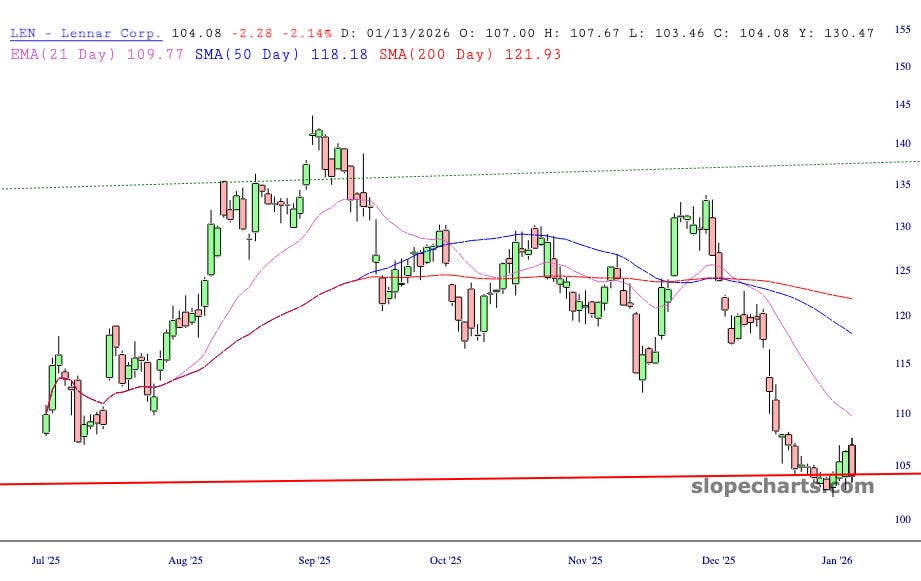Click the Jan '26 date axis label

point(837,560)
